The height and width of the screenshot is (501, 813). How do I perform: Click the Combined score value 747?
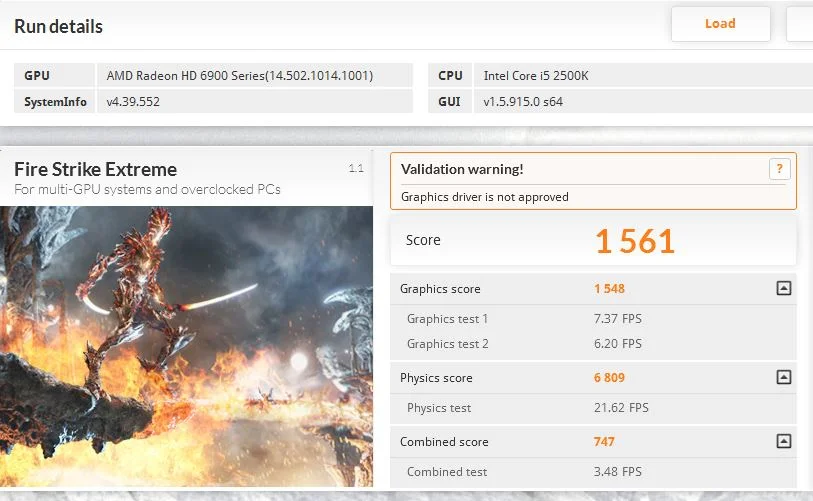point(604,441)
